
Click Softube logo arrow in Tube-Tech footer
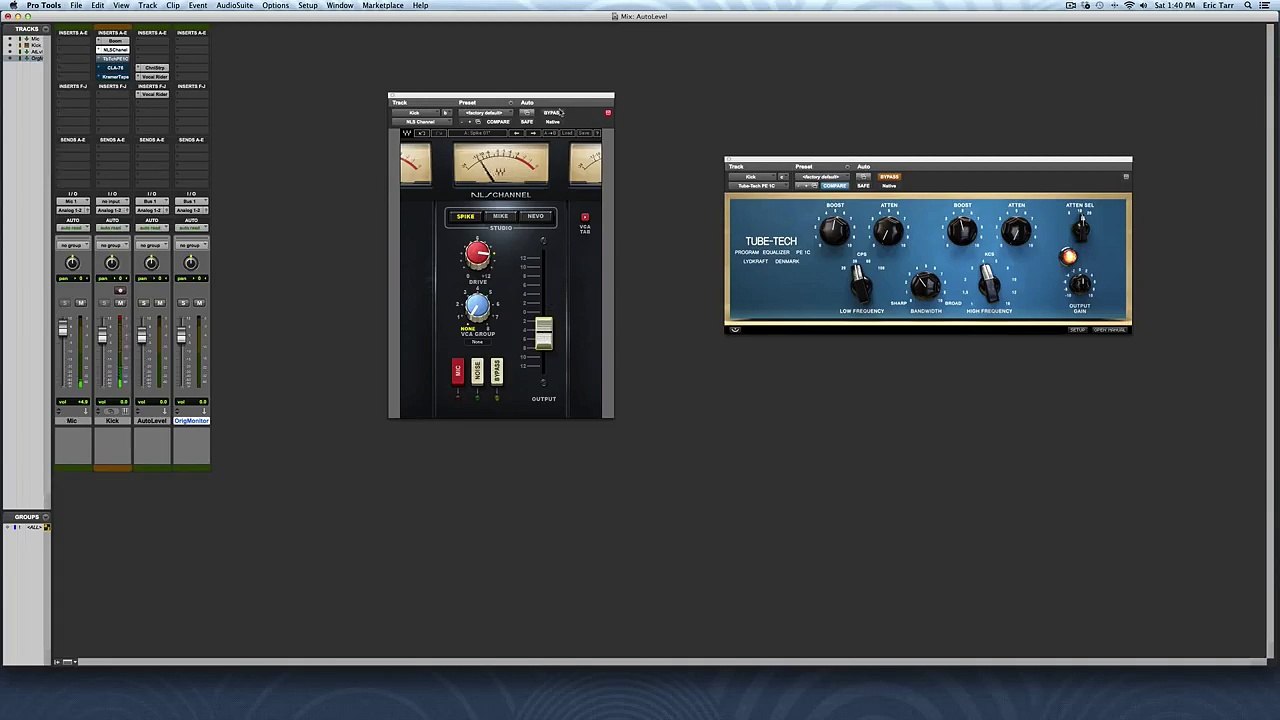tap(735, 329)
